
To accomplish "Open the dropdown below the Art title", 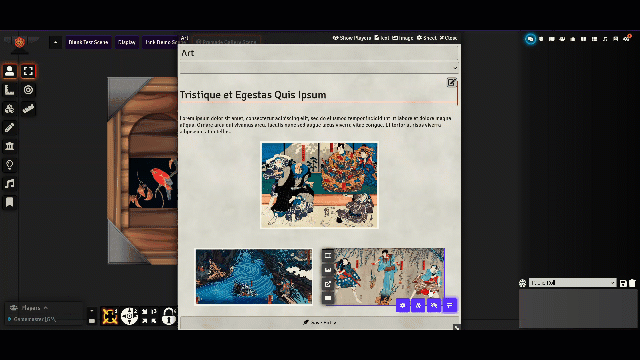I will pos(319,68).
